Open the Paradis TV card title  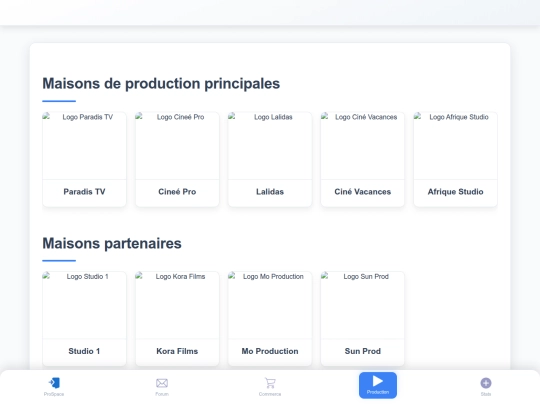coord(84,192)
